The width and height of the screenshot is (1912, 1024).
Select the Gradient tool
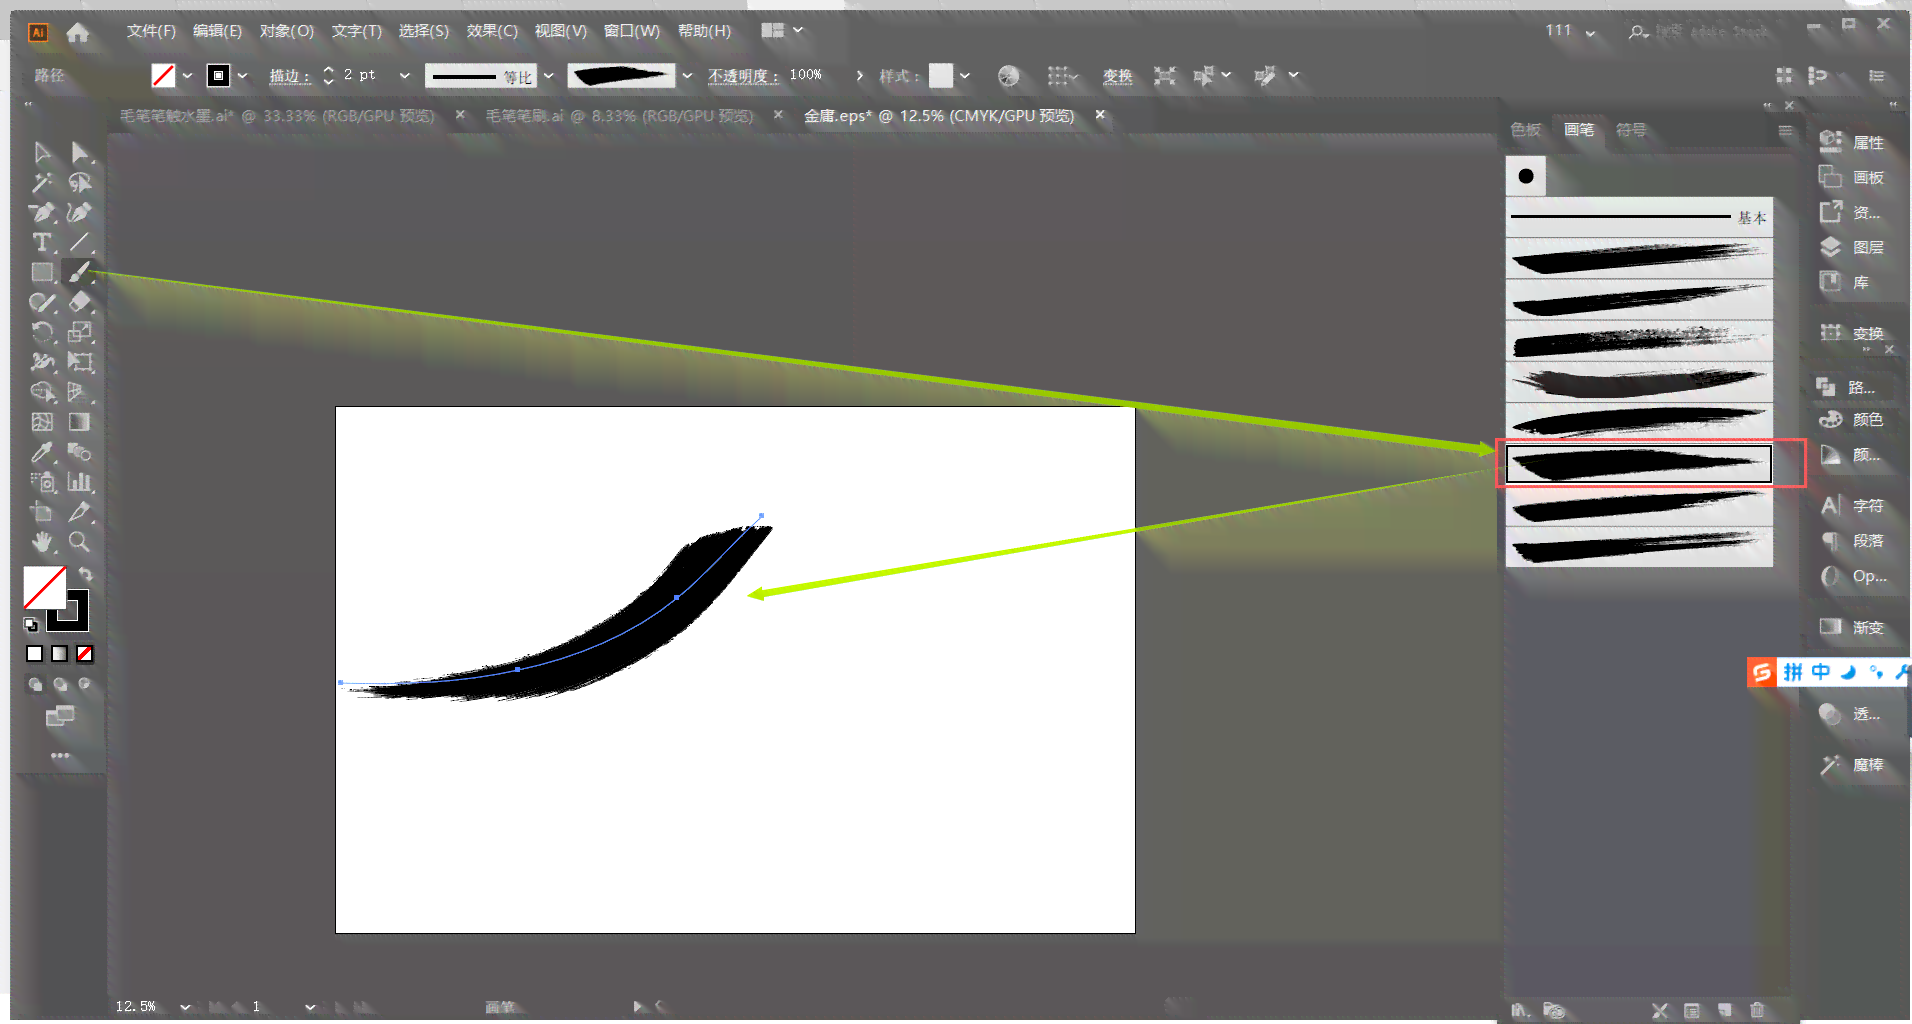80,422
